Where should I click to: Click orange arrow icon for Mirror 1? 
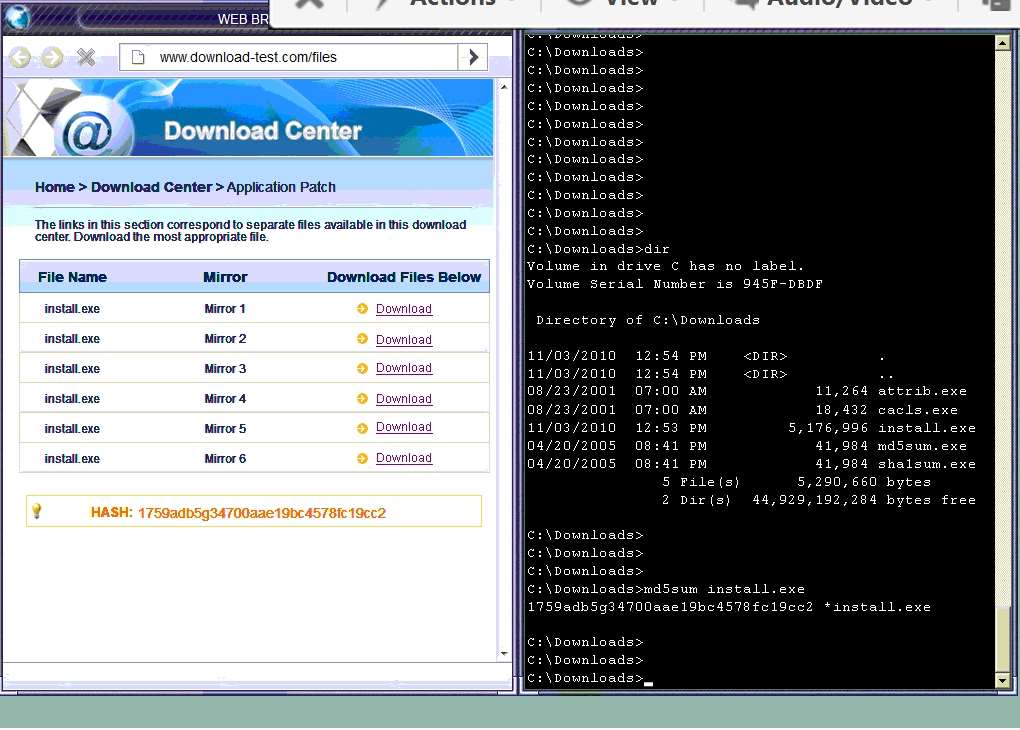362,308
